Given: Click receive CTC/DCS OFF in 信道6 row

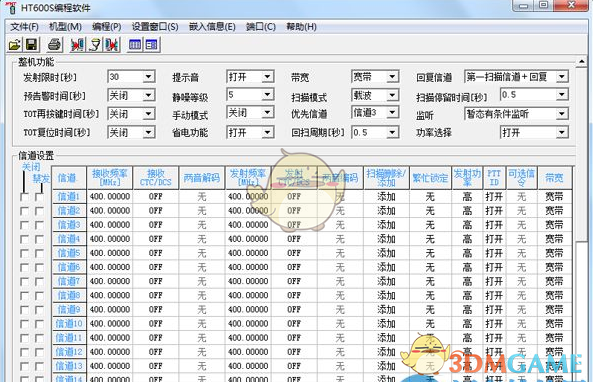Looking at the screenshot, I should click(x=156, y=267).
